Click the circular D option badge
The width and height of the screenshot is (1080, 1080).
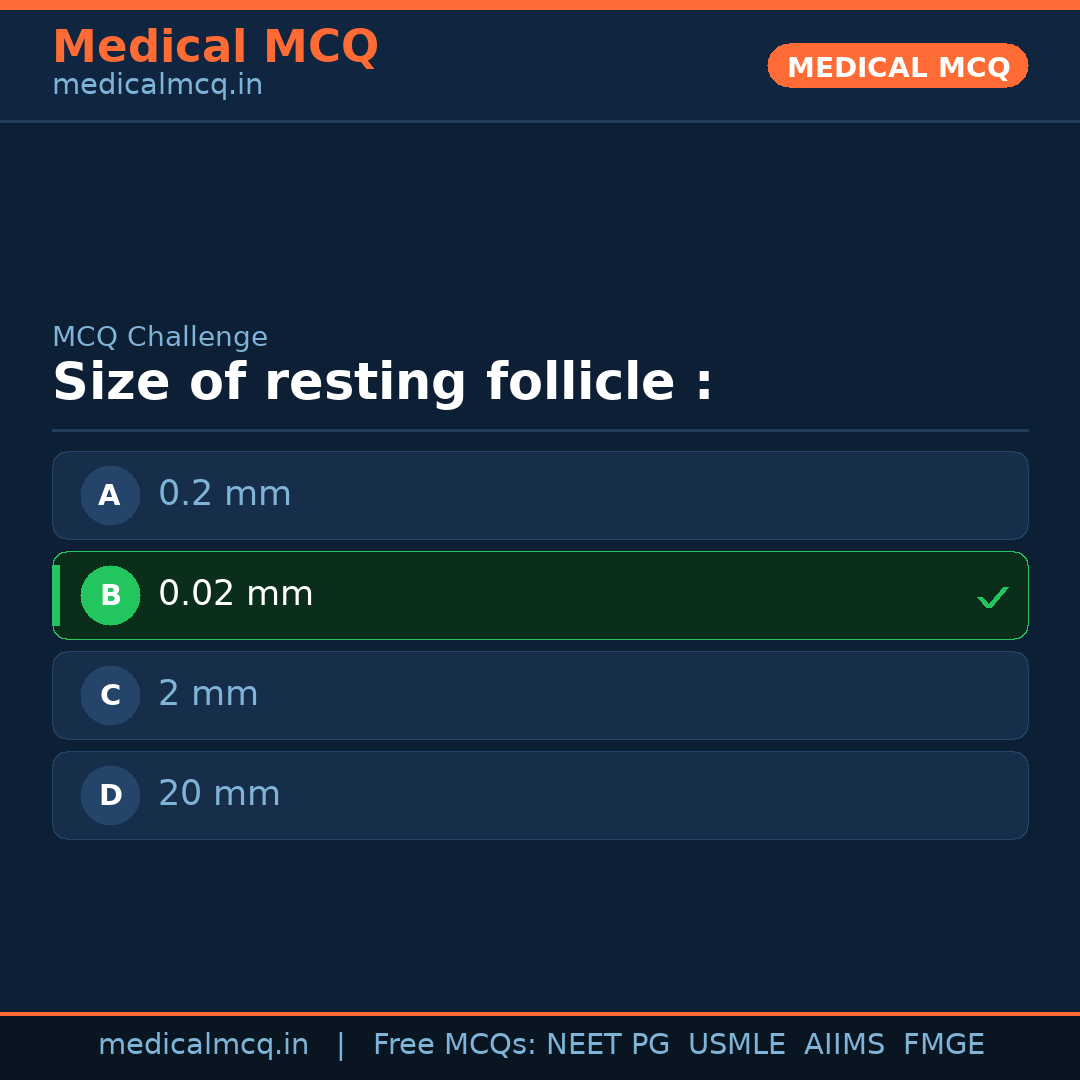tap(110, 795)
